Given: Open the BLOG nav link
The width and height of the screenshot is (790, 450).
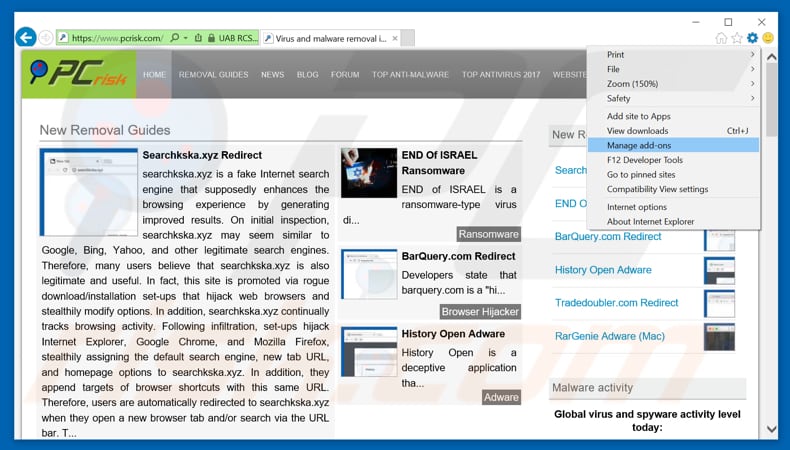Looking at the screenshot, I should [307, 75].
